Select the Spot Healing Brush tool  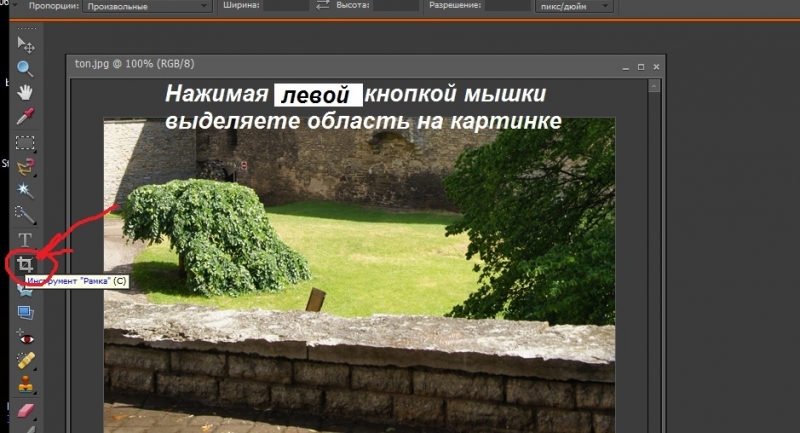[x=26, y=361]
